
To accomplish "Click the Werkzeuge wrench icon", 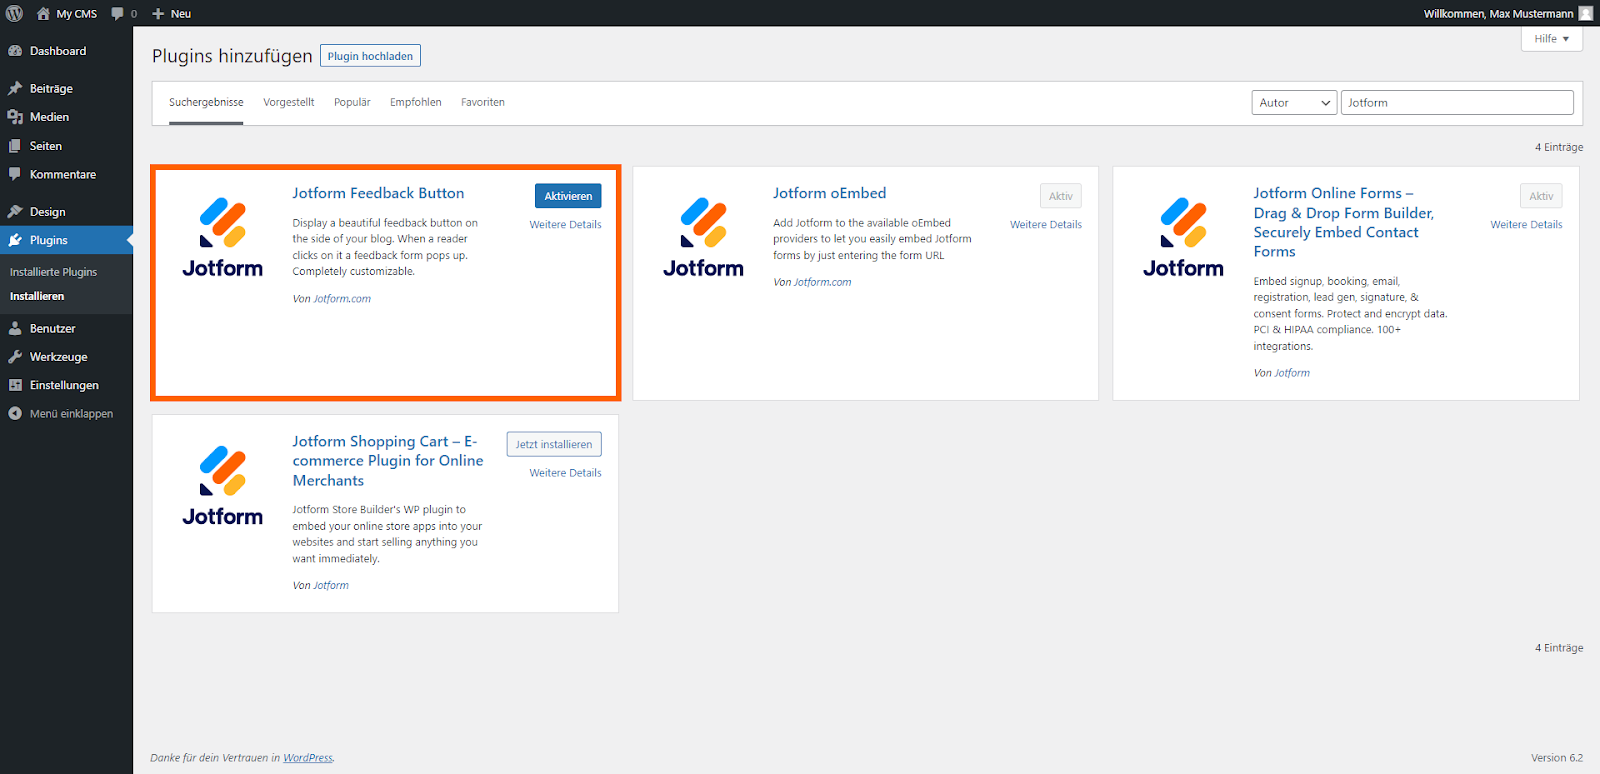I will point(15,357).
